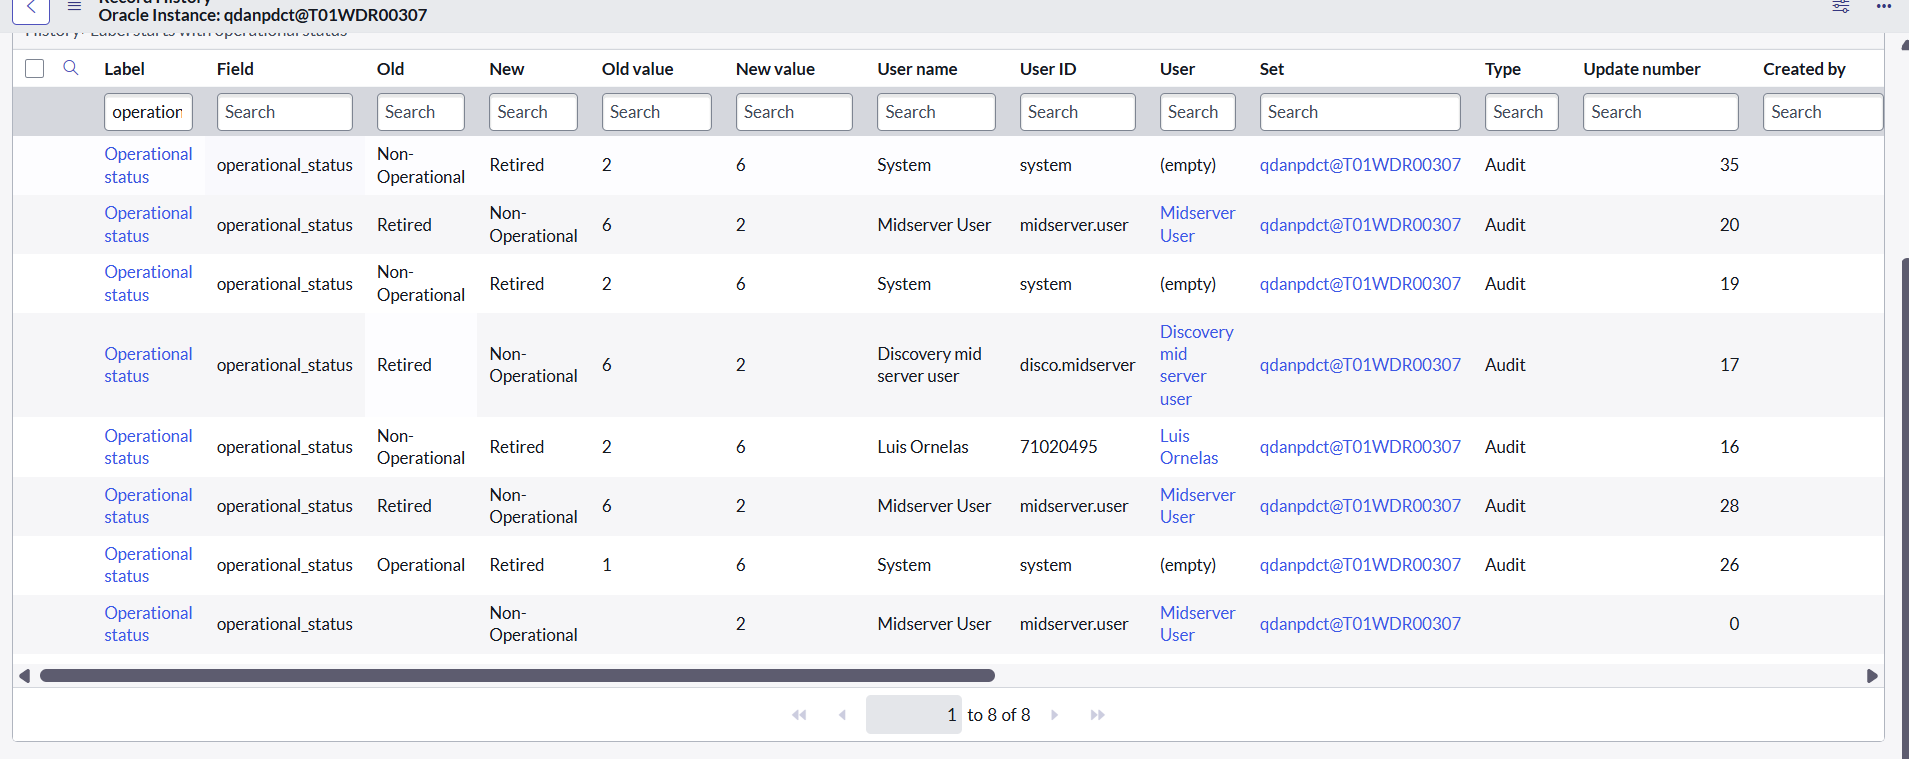Go to the previous page arrow
Viewport: 1909px width, 759px height.
tap(842, 715)
